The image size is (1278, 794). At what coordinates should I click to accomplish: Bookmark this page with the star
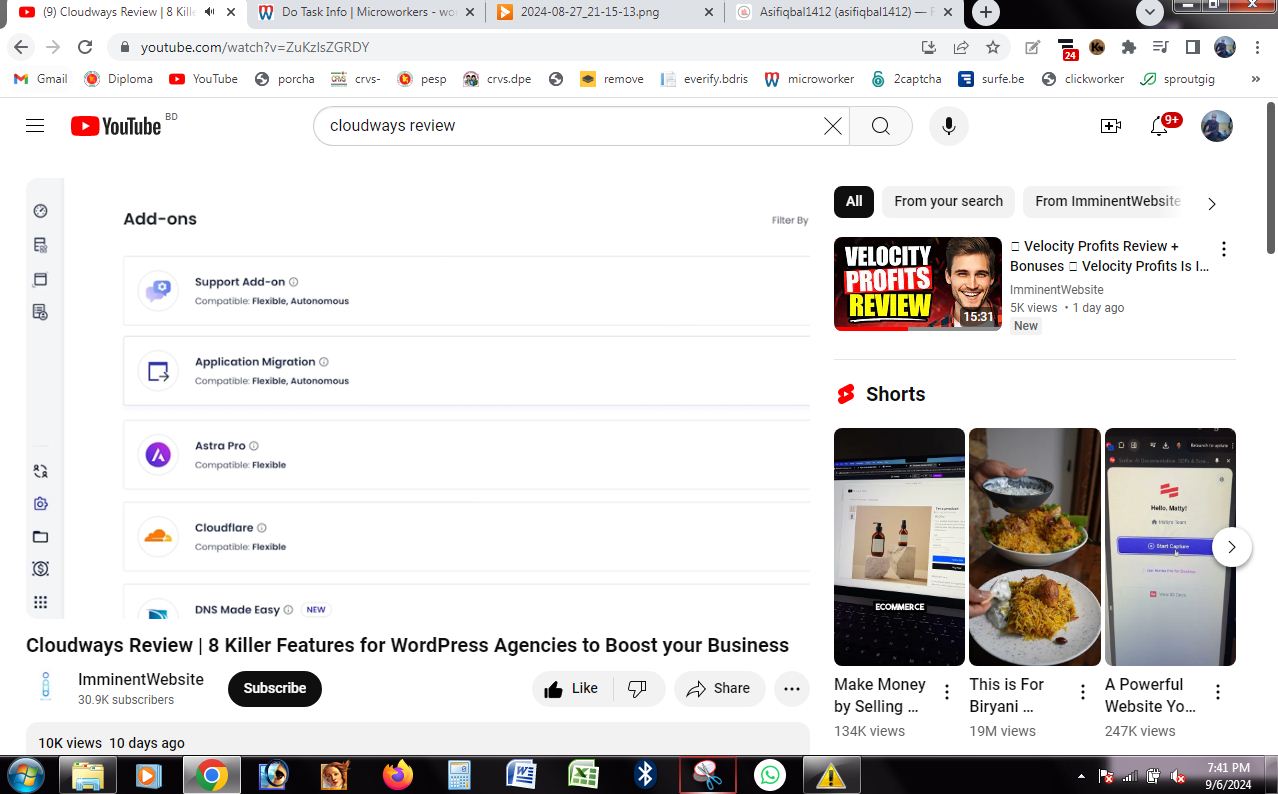[992, 47]
